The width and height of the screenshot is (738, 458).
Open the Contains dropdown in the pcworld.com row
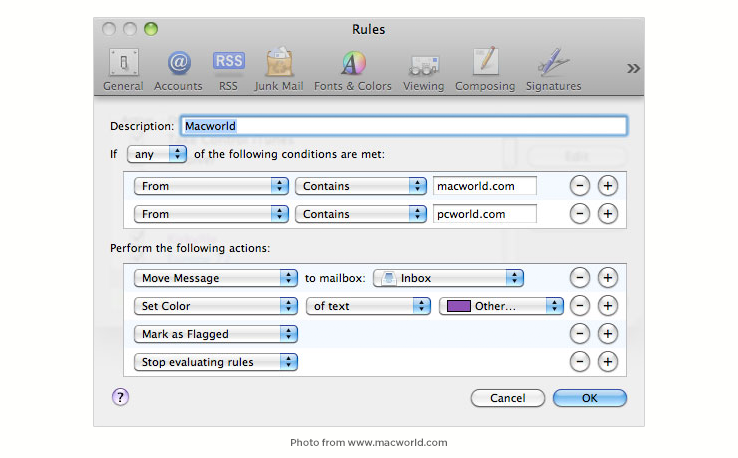[361, 214]
